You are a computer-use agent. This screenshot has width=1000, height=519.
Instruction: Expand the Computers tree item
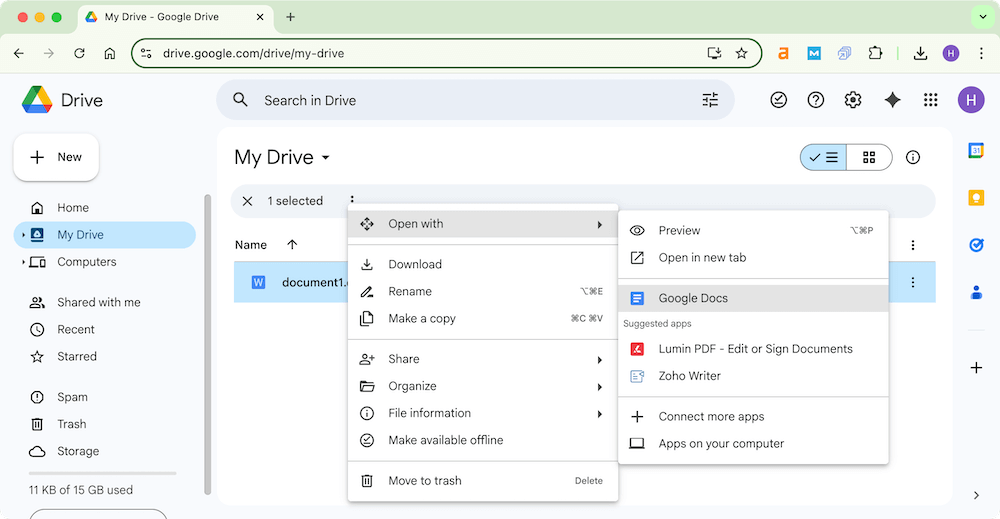pyautogui.click(x=23, y=262)
